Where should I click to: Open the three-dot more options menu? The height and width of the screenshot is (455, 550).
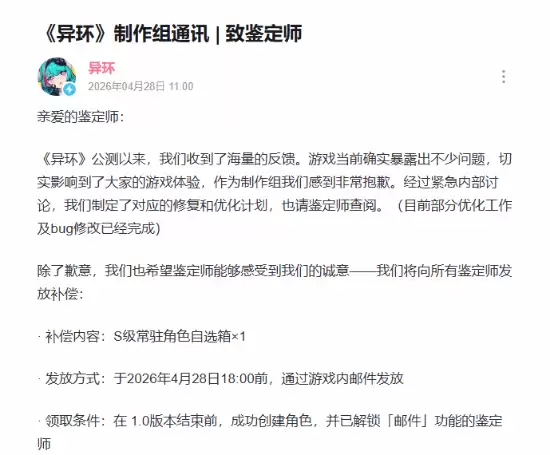(x=503, y=76)
